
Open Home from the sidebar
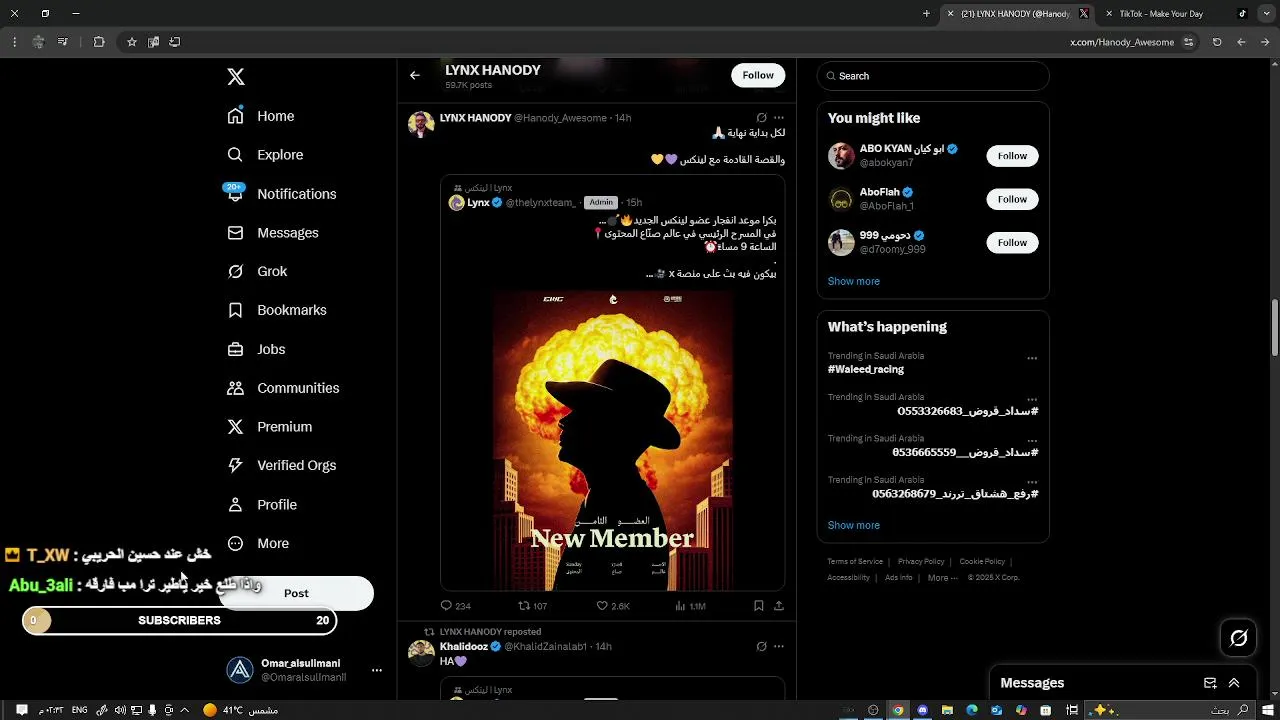[x=260, y=116]
